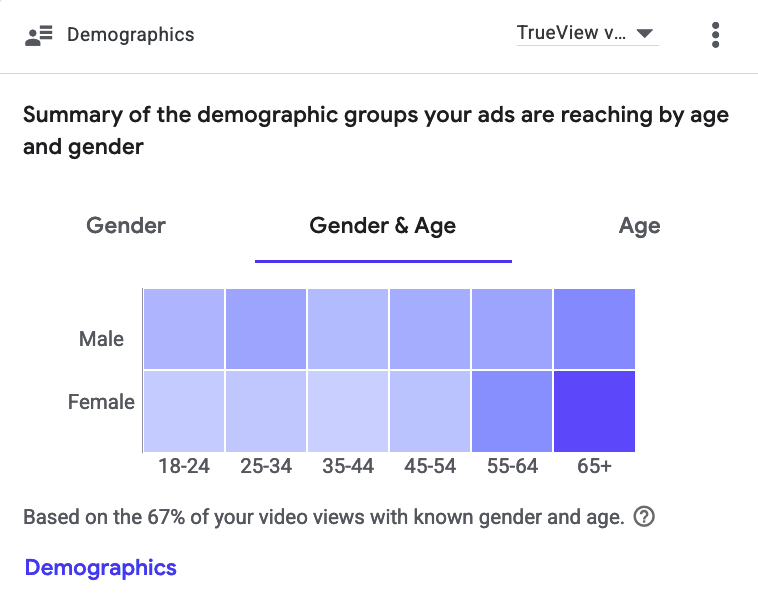This screenshot has height=600, width=758.
Task: Select the Female 18-24 heatmap cell
Action: 184,411
